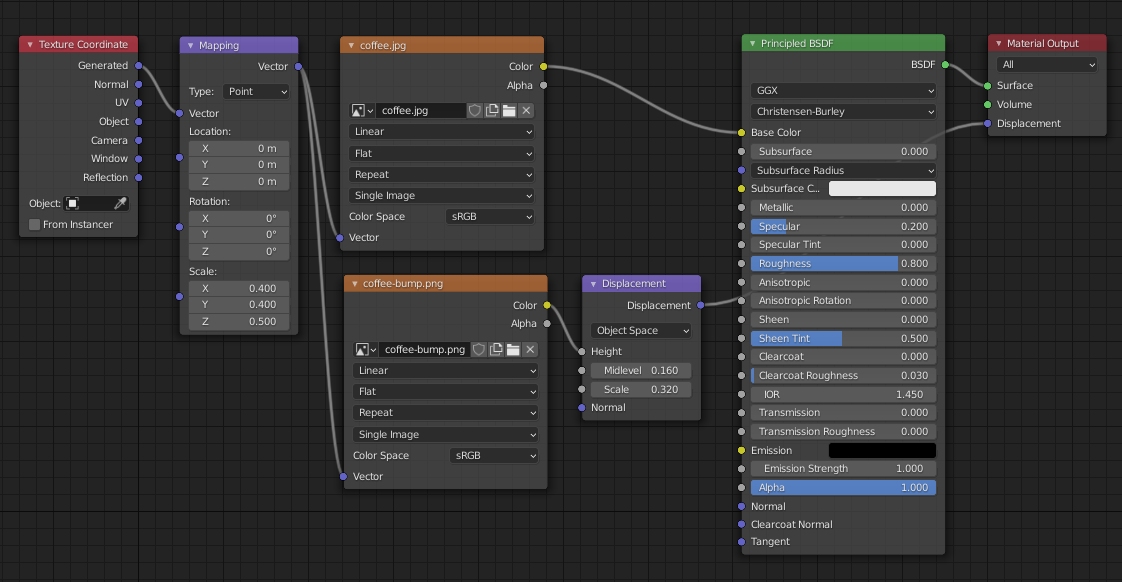
Task: Open the GGX distribution dropdown
Action: pyautogui.click(x=843, y=90)
